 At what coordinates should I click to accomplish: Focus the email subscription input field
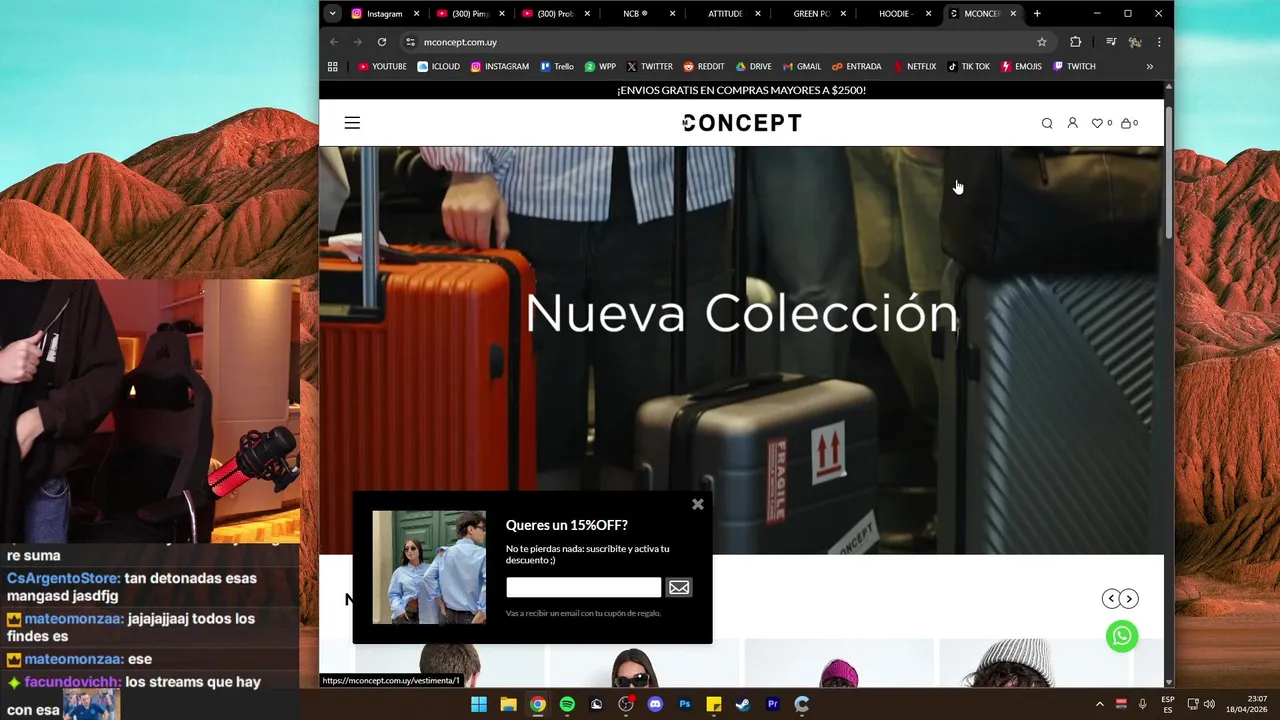[x=583, y=587]
